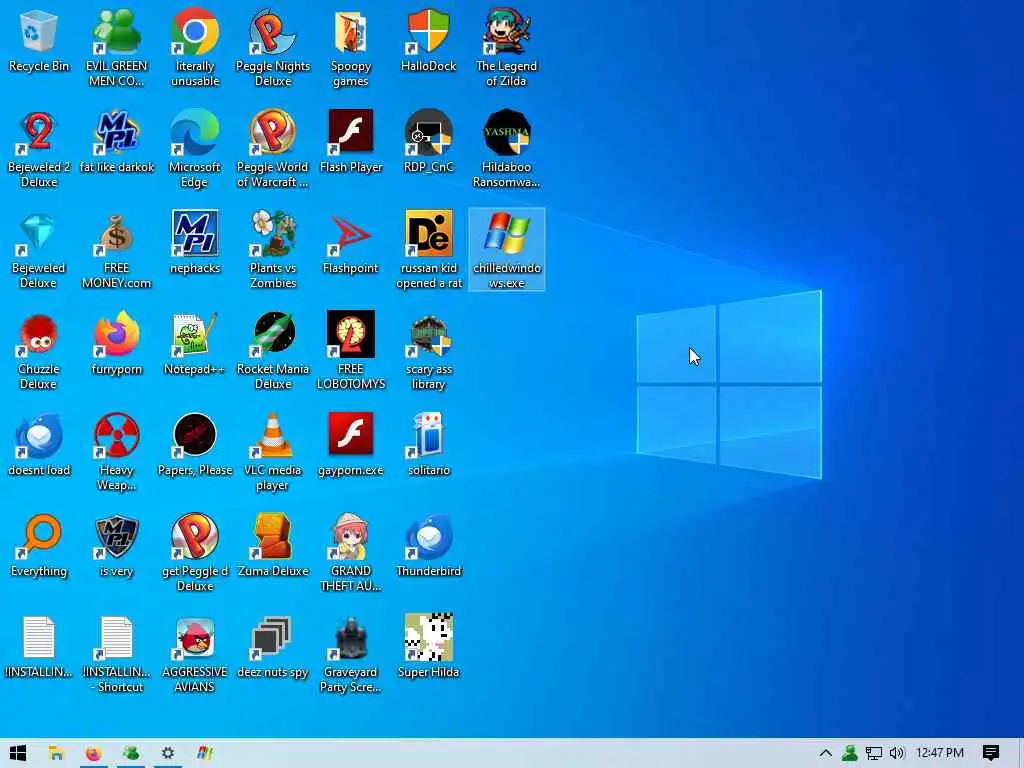
Task: Select the Microsoft Edge shortcut
Action: pos(195,148)
